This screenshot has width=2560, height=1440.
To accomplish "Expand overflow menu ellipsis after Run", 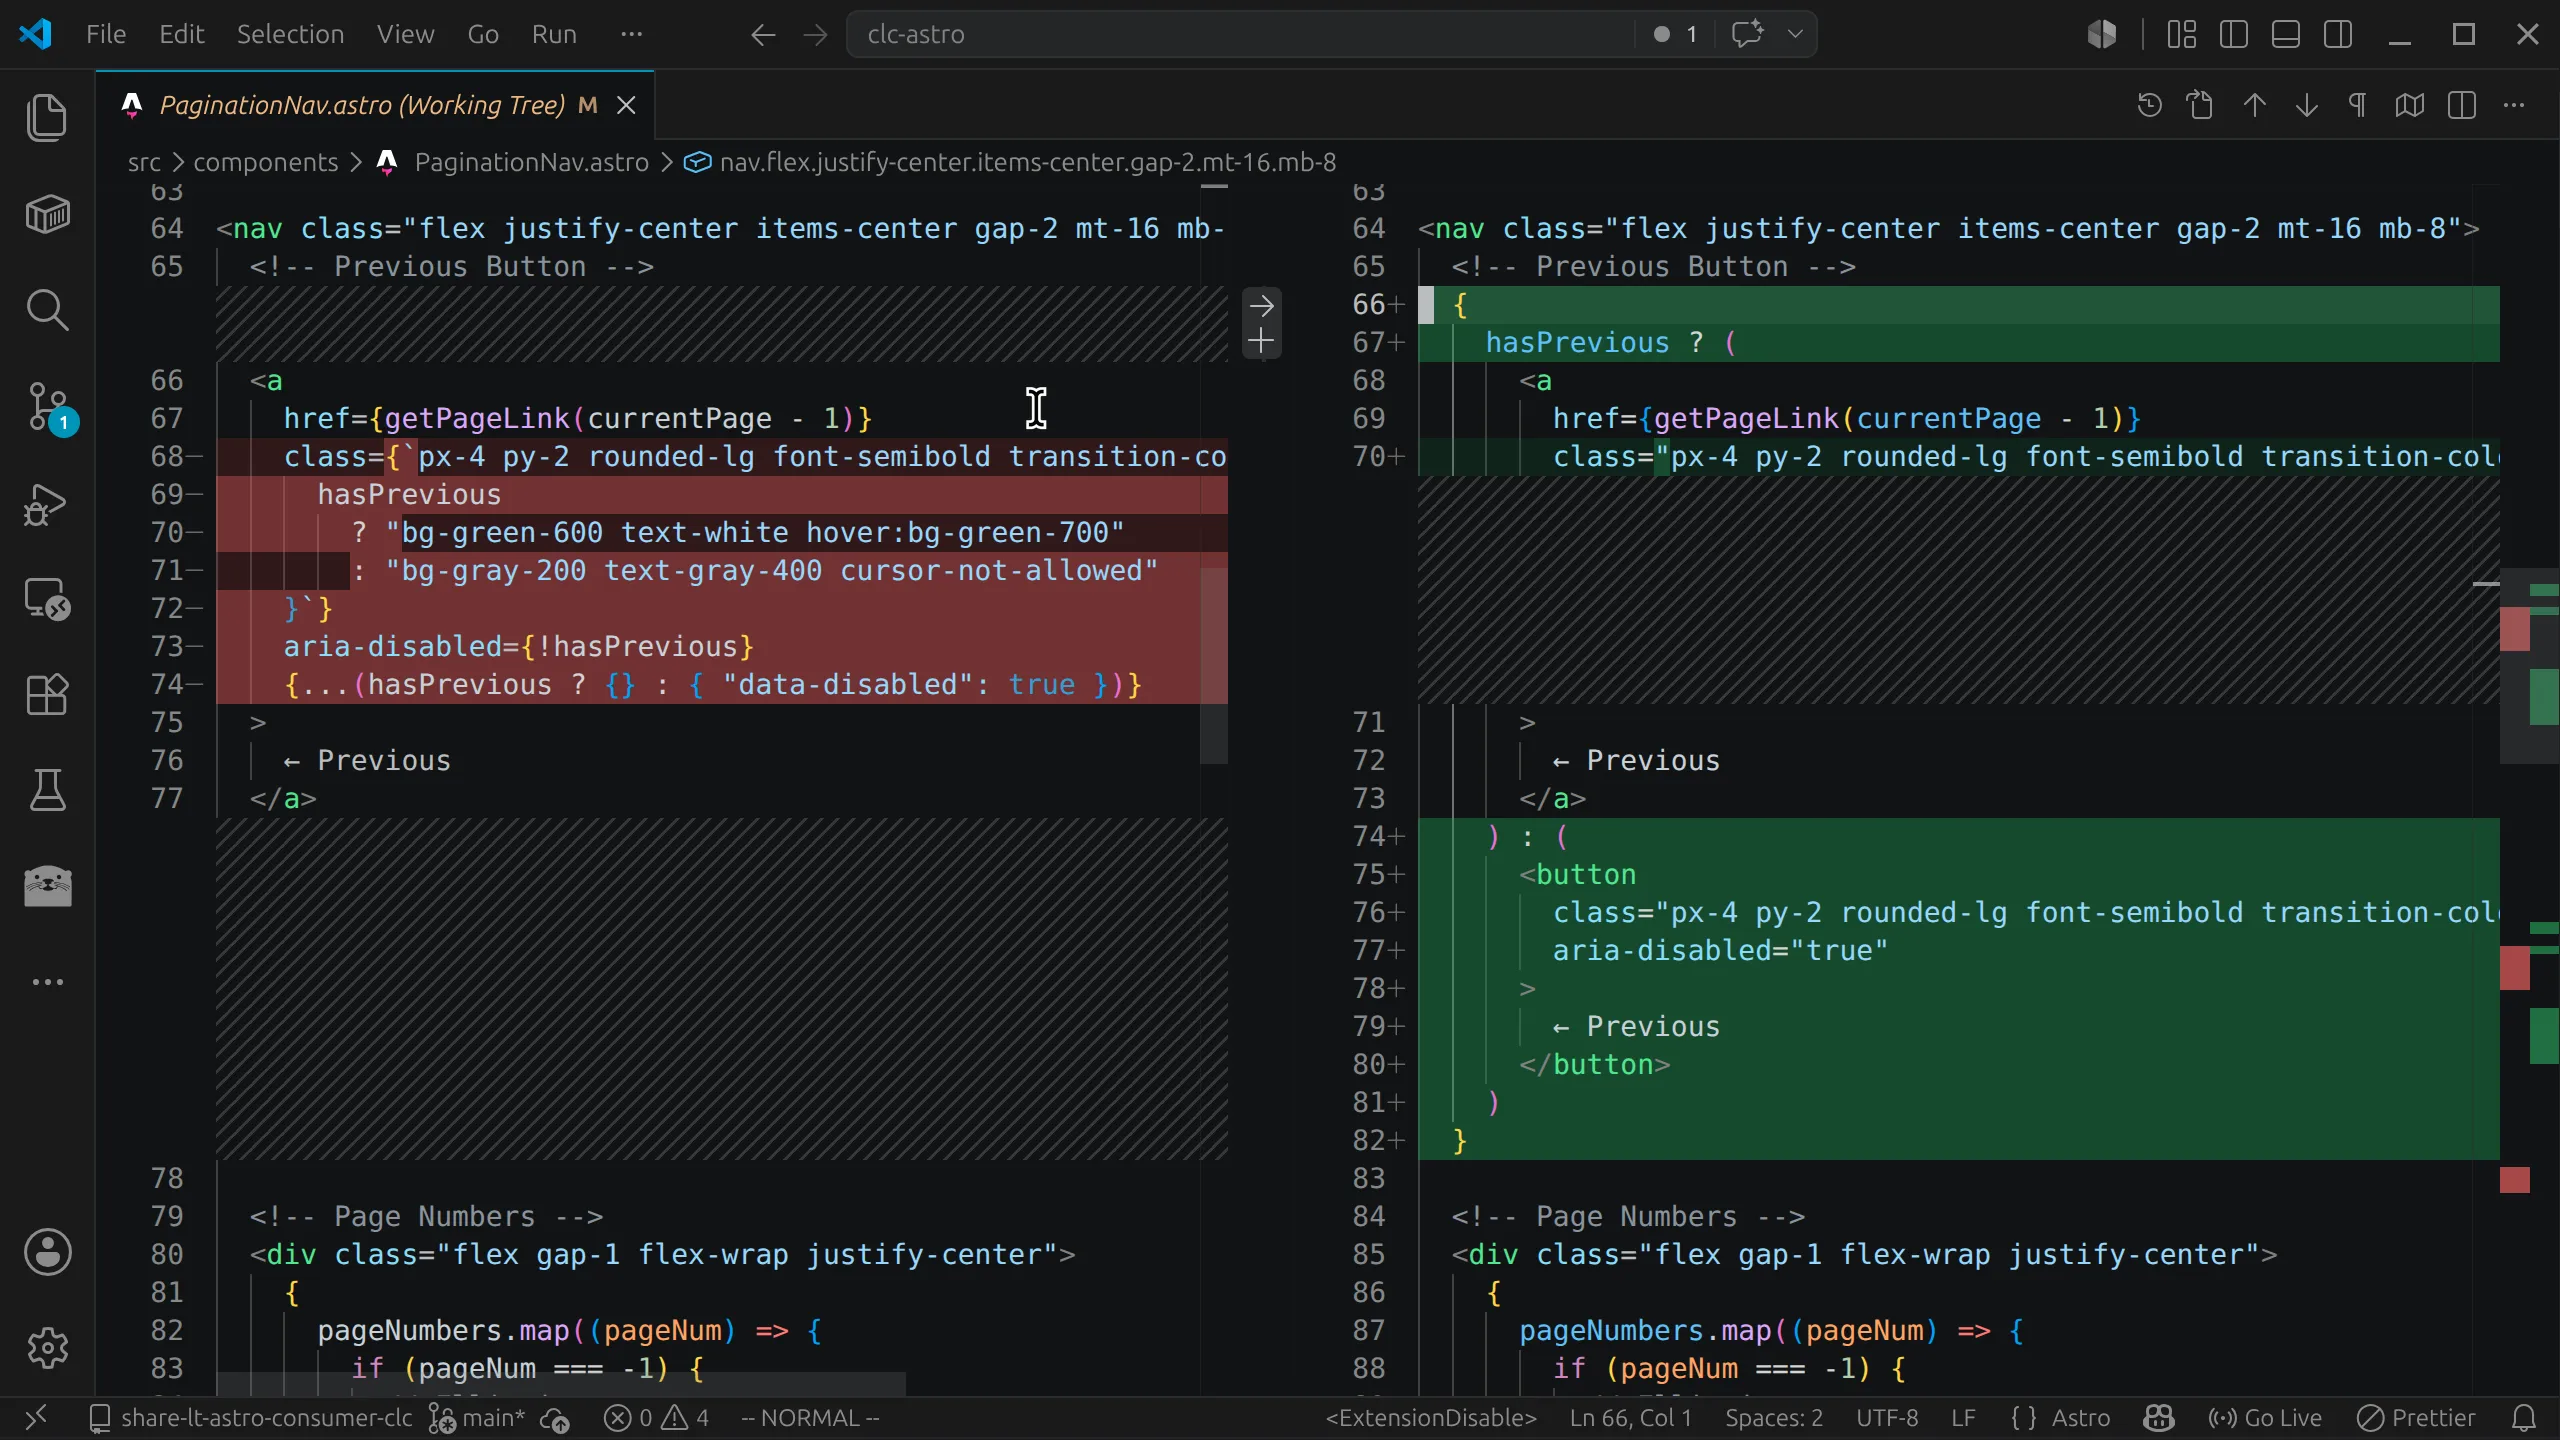I will [631, 34].
